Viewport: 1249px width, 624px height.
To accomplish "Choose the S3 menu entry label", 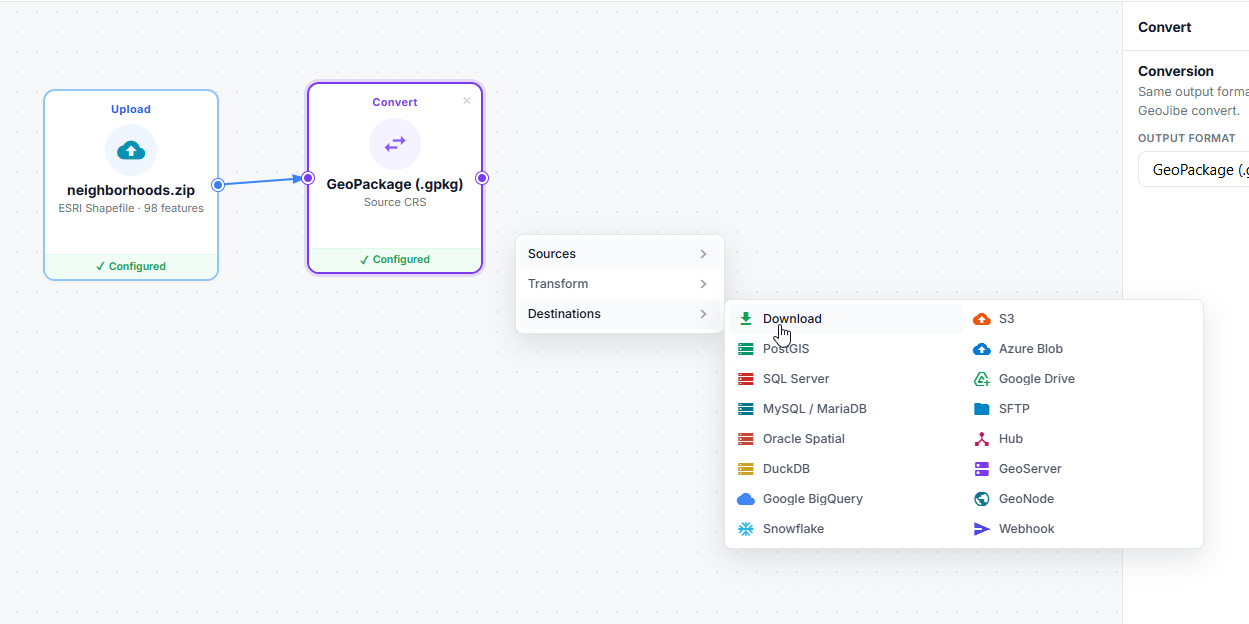I will [x=1006, y=319].
